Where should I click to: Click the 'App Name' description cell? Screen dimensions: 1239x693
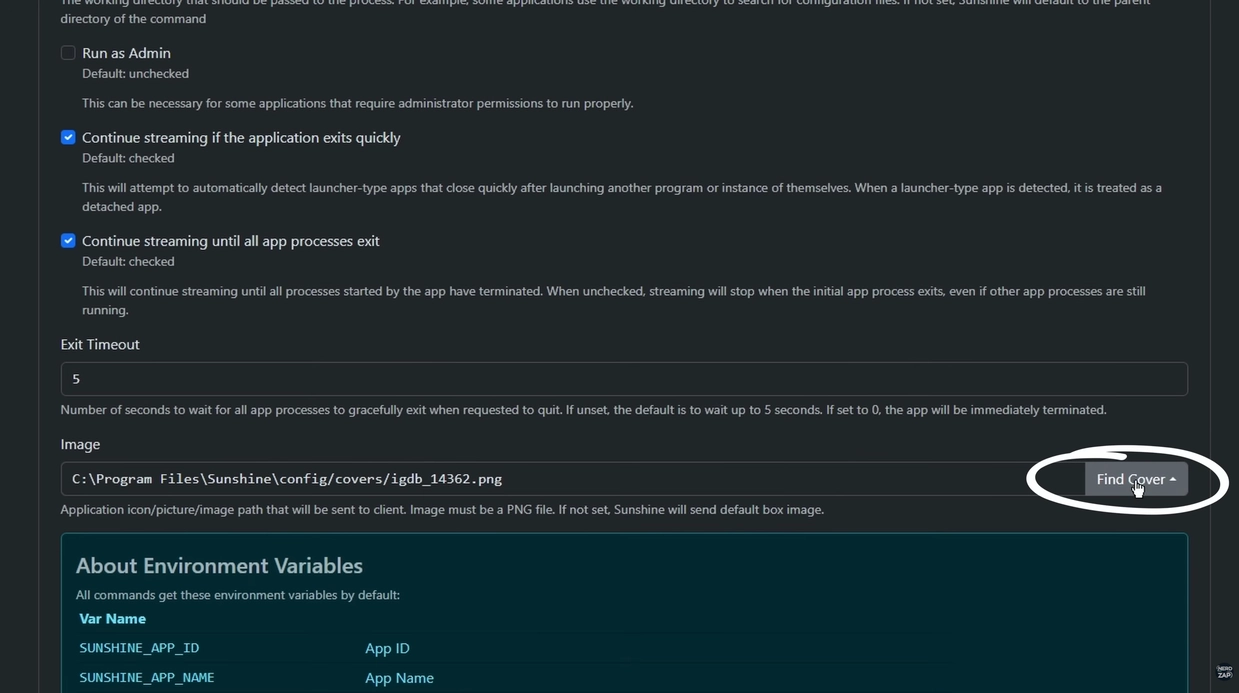coord(399,678)
